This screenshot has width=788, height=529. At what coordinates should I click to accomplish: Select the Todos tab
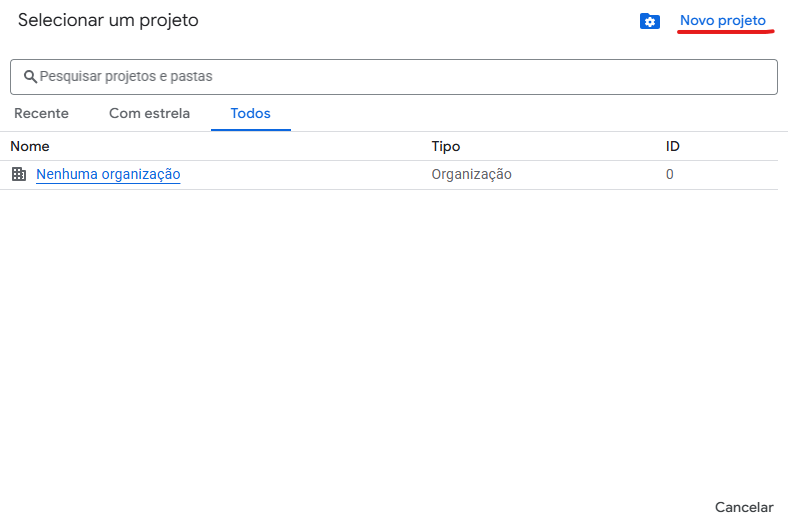(250, 114)
